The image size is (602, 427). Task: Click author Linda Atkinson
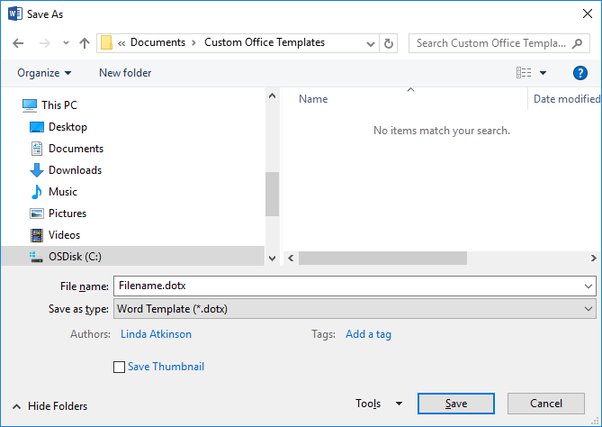(x=156, y=334)
